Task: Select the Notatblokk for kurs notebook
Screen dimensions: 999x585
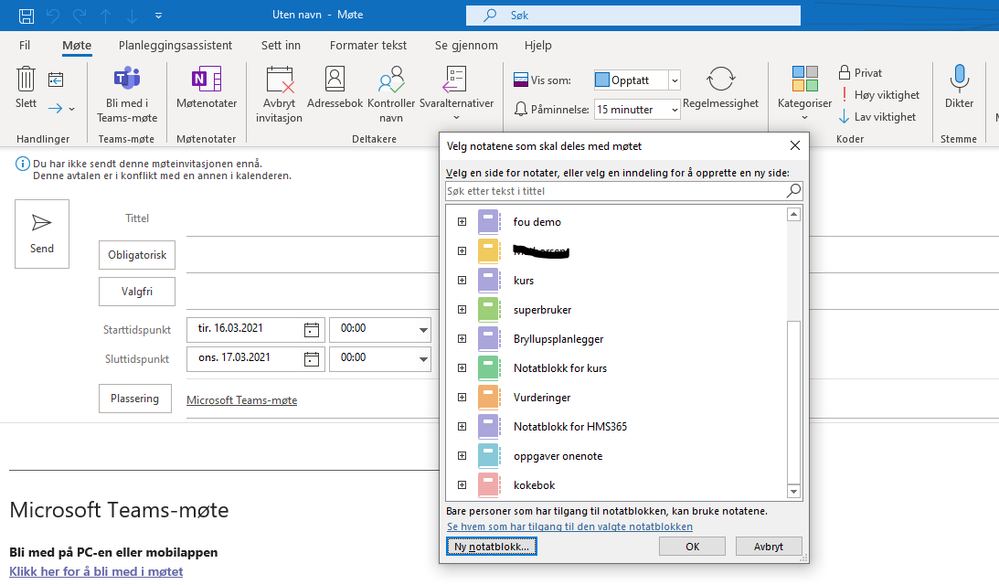Action: click(560, 368)
